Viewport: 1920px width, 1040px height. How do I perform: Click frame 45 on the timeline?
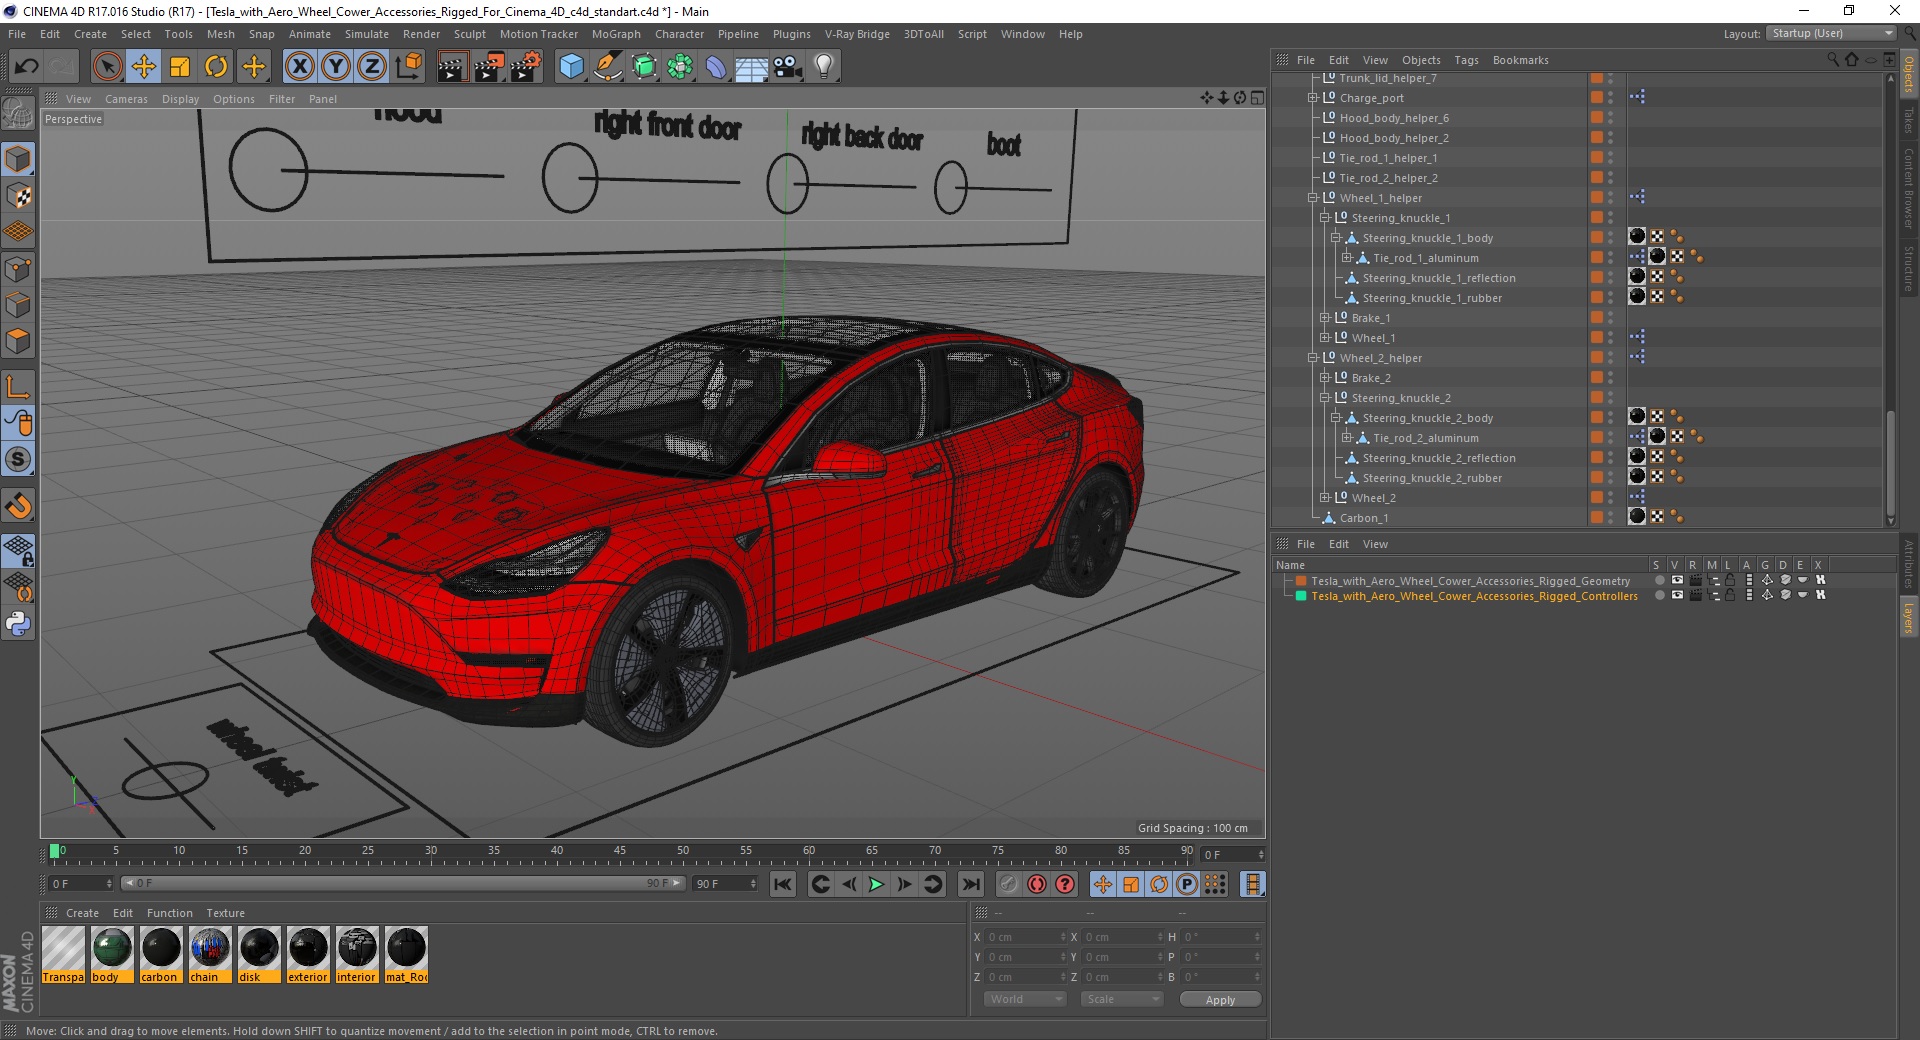[620, 851]
